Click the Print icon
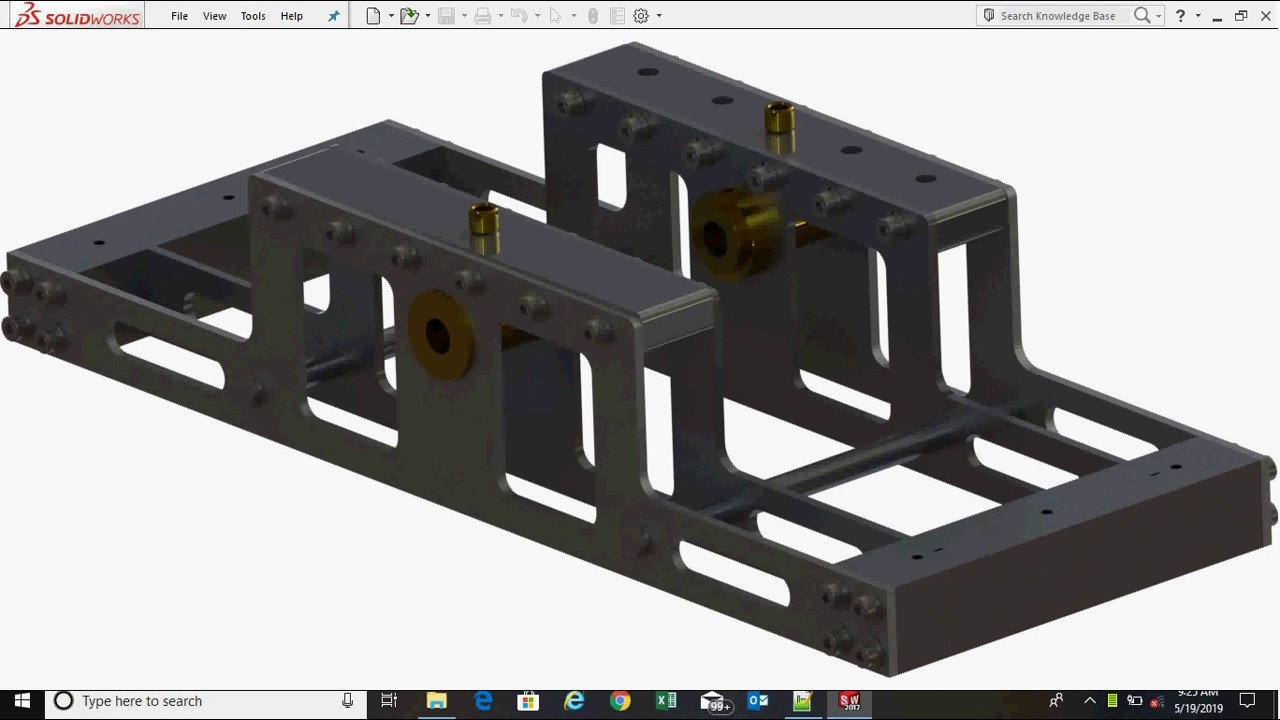1280x720 pixels. click(483, 16)
